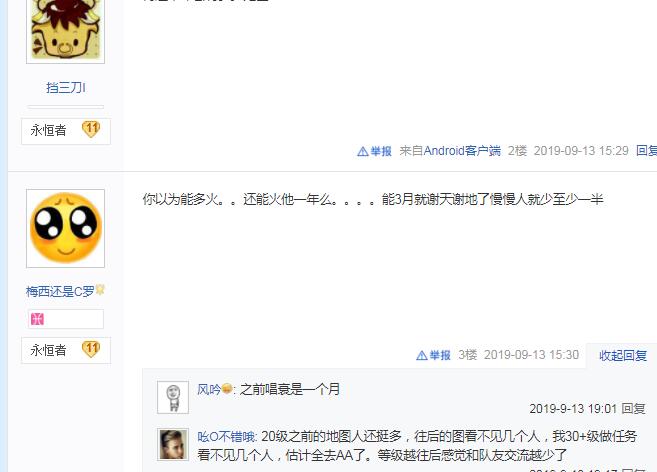The image size is (657, 472).
Task: Open the 呛O不错哦 commenter name link
Action: tap(226, 437)
